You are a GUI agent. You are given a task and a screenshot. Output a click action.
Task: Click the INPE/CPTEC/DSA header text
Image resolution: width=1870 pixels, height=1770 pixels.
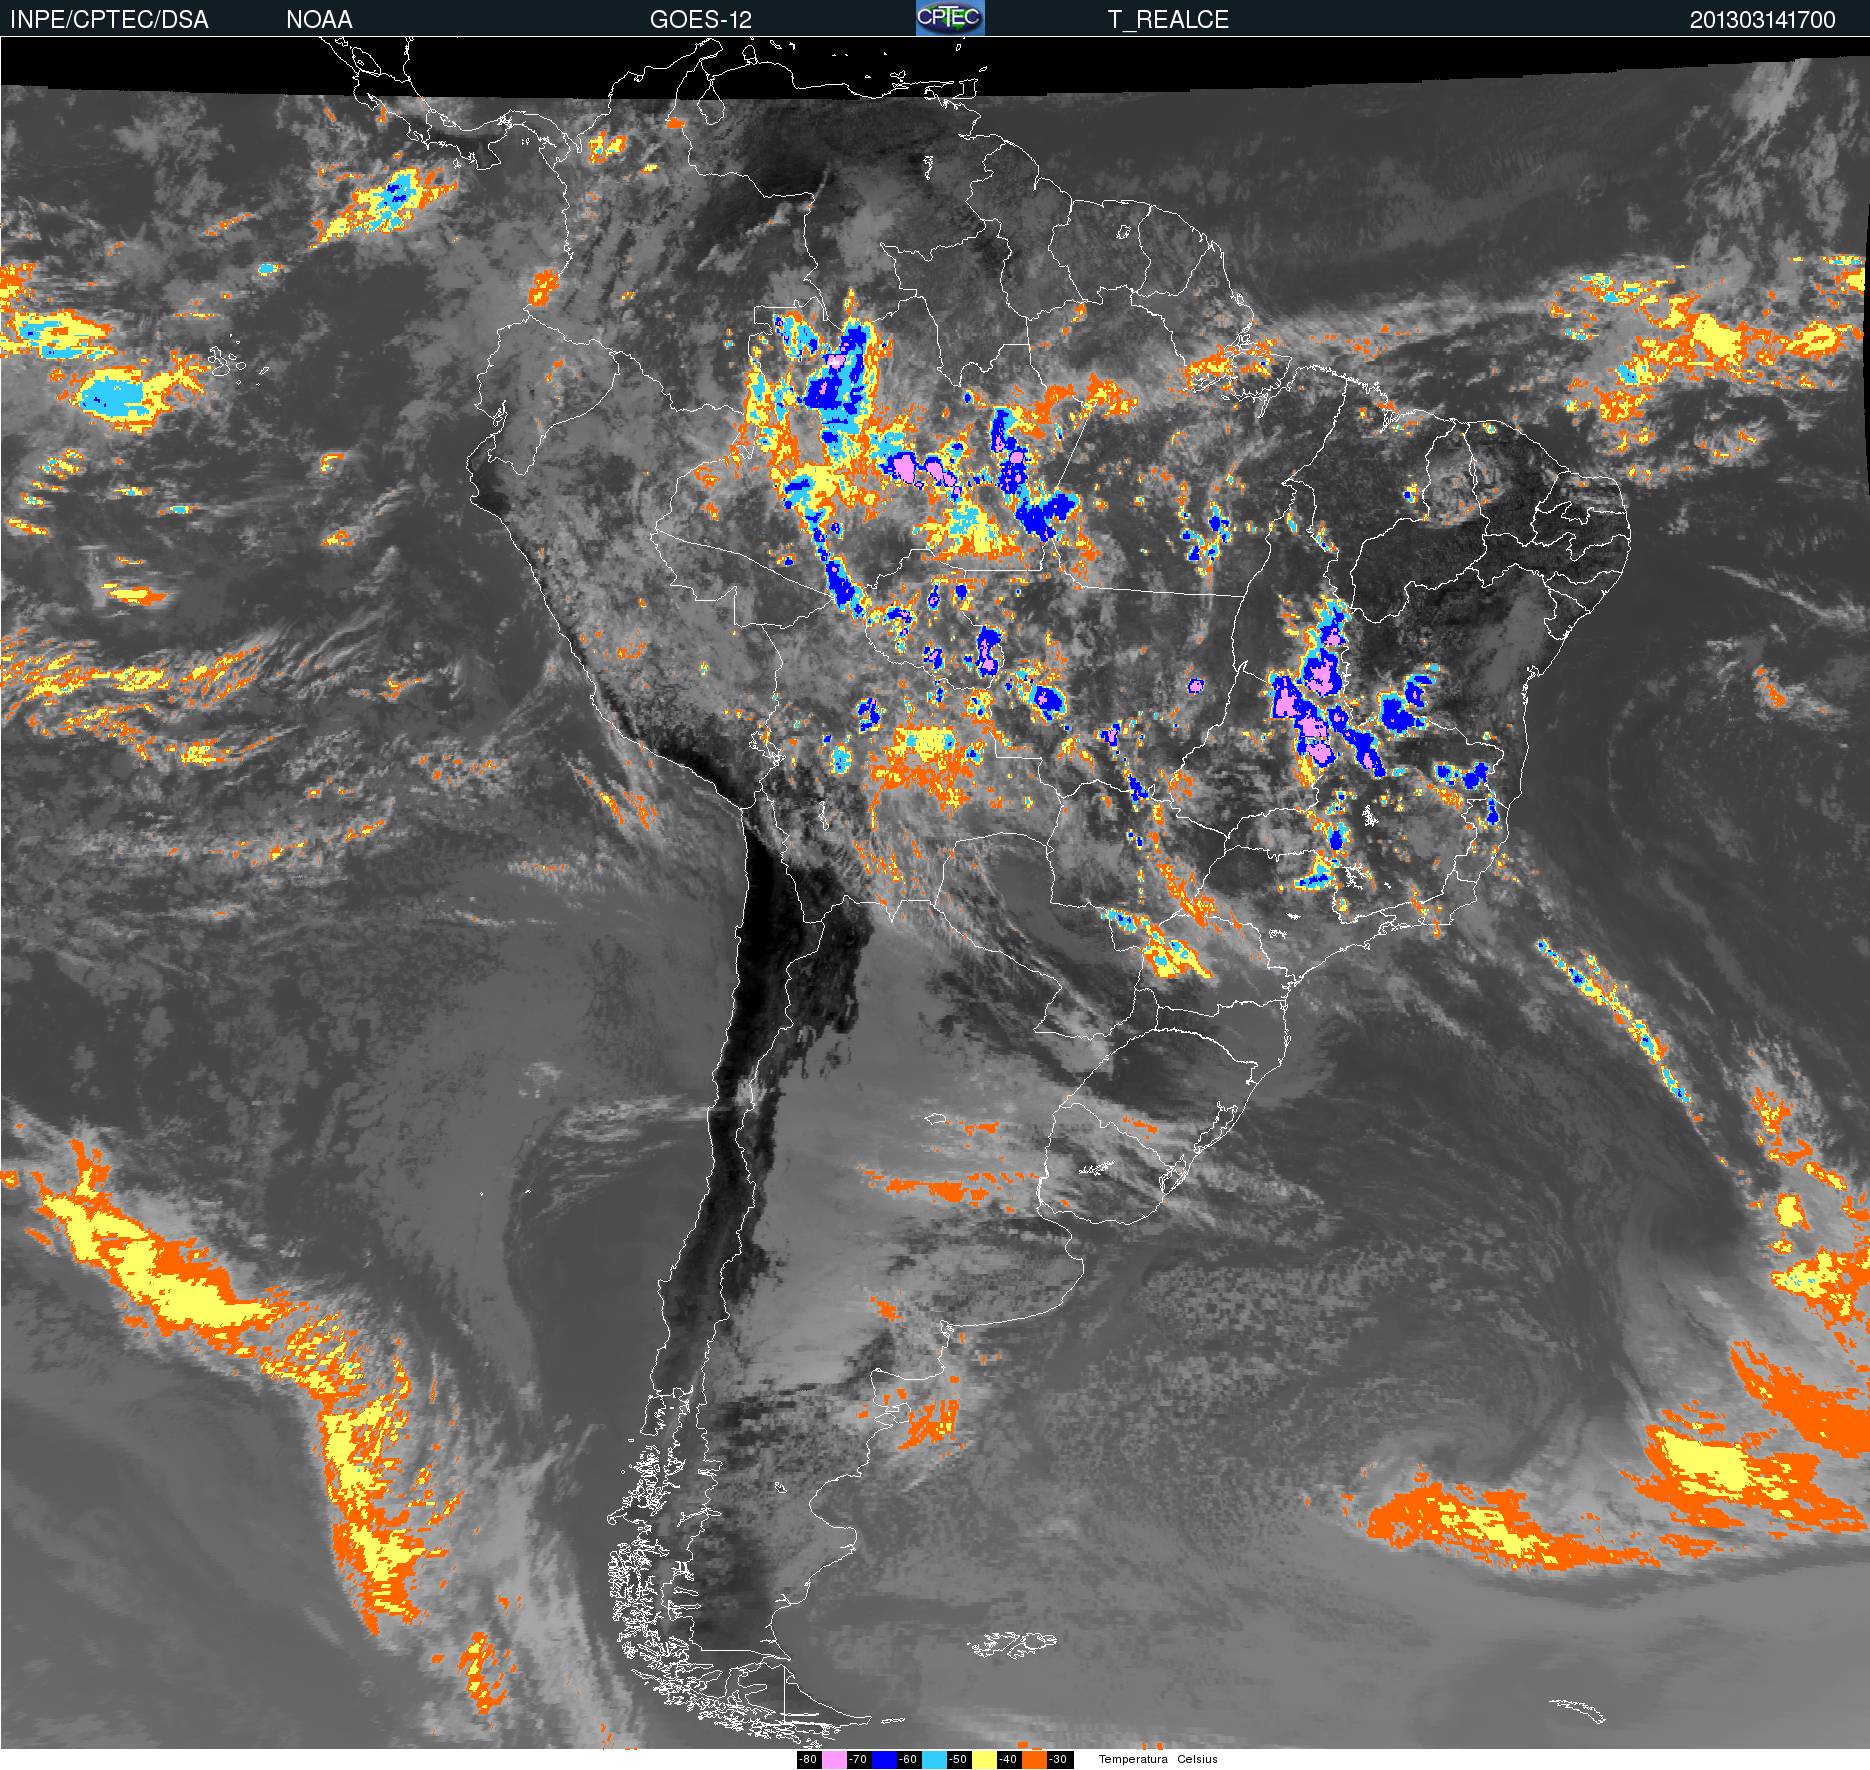click(x=109, y=20)
